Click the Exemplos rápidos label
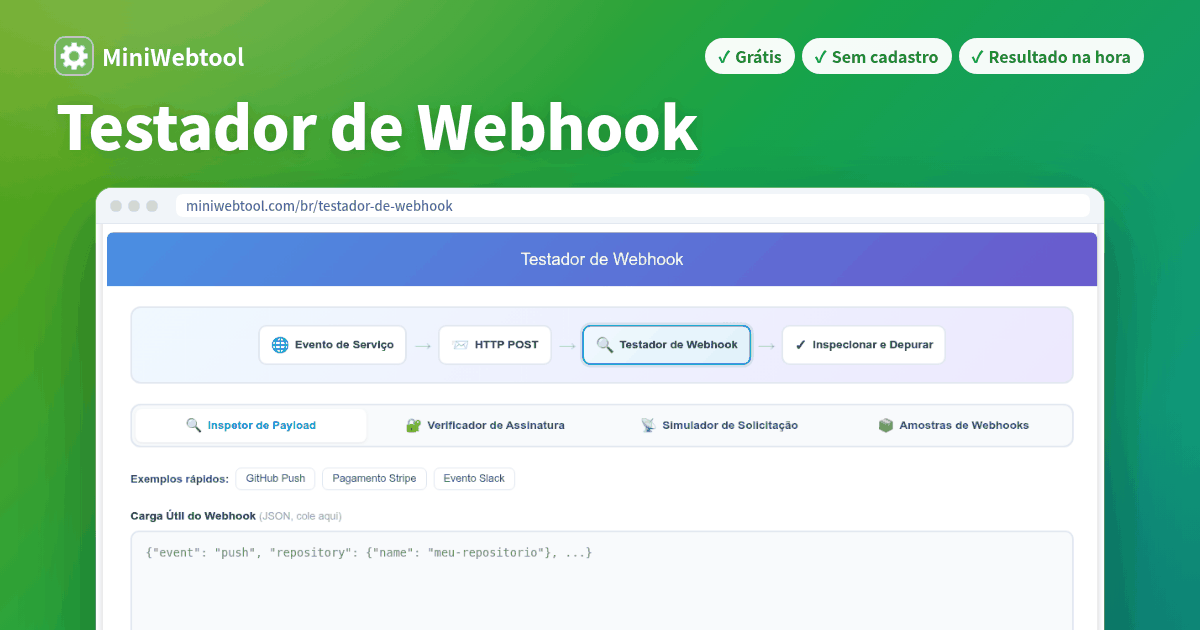 180,479
